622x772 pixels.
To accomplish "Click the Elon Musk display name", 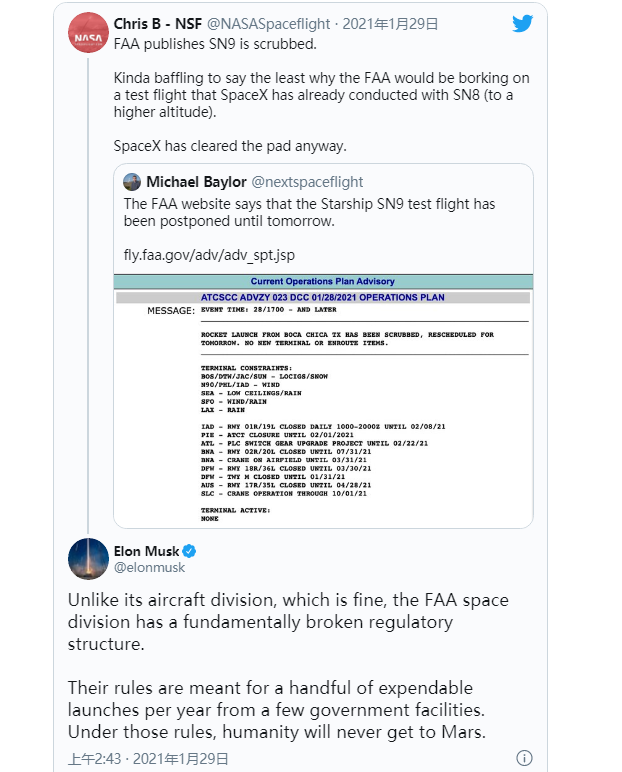I will (x=146, y=551).
